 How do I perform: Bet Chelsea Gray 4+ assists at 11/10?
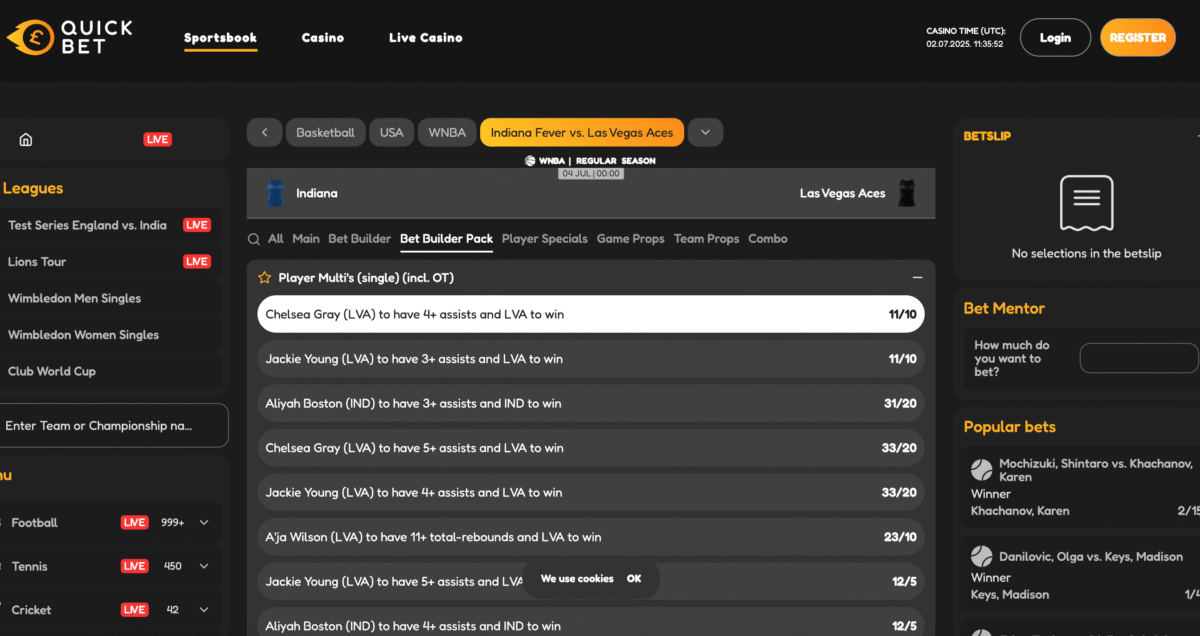point(591,314)
